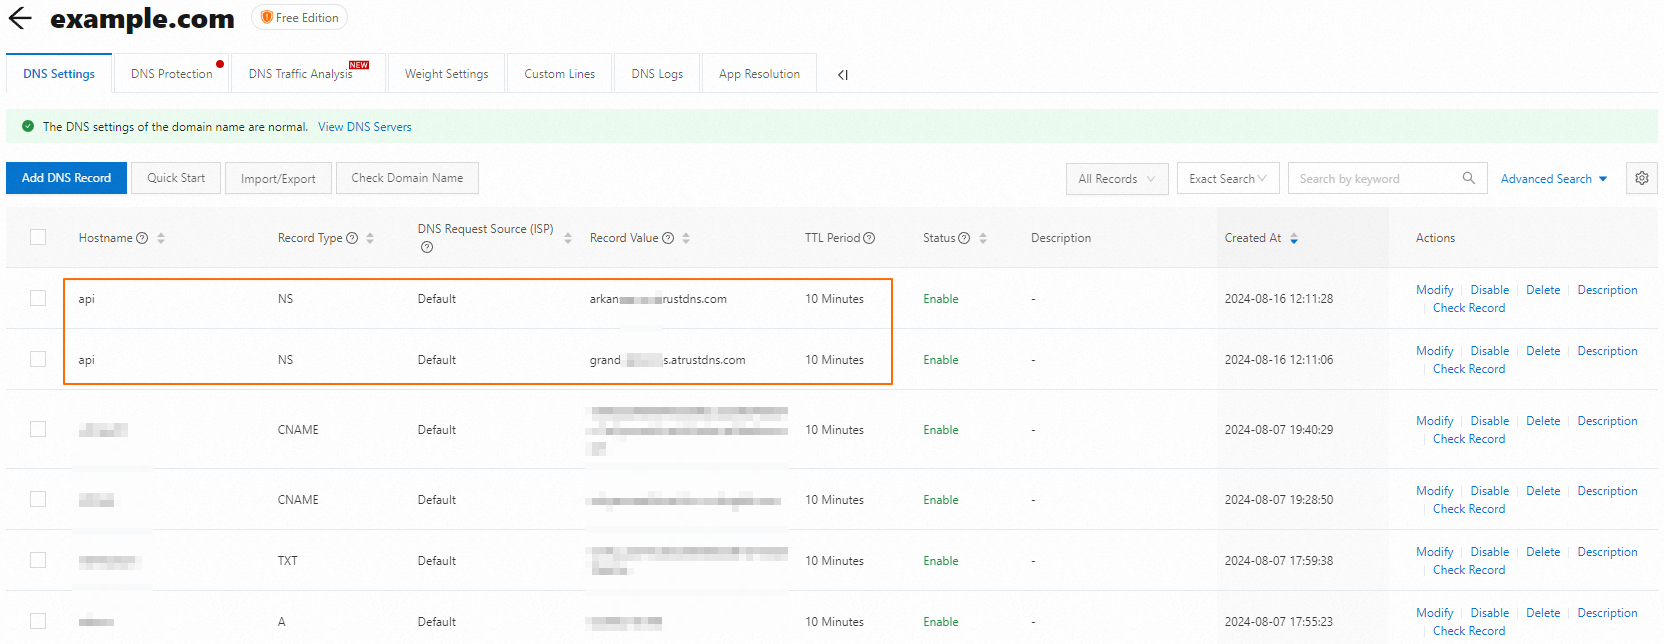Image resolution: width=1664 pixels, height=644 pixels.
Task: Toggle the select-all checkbox in header
Action: [x=38, y=237]
